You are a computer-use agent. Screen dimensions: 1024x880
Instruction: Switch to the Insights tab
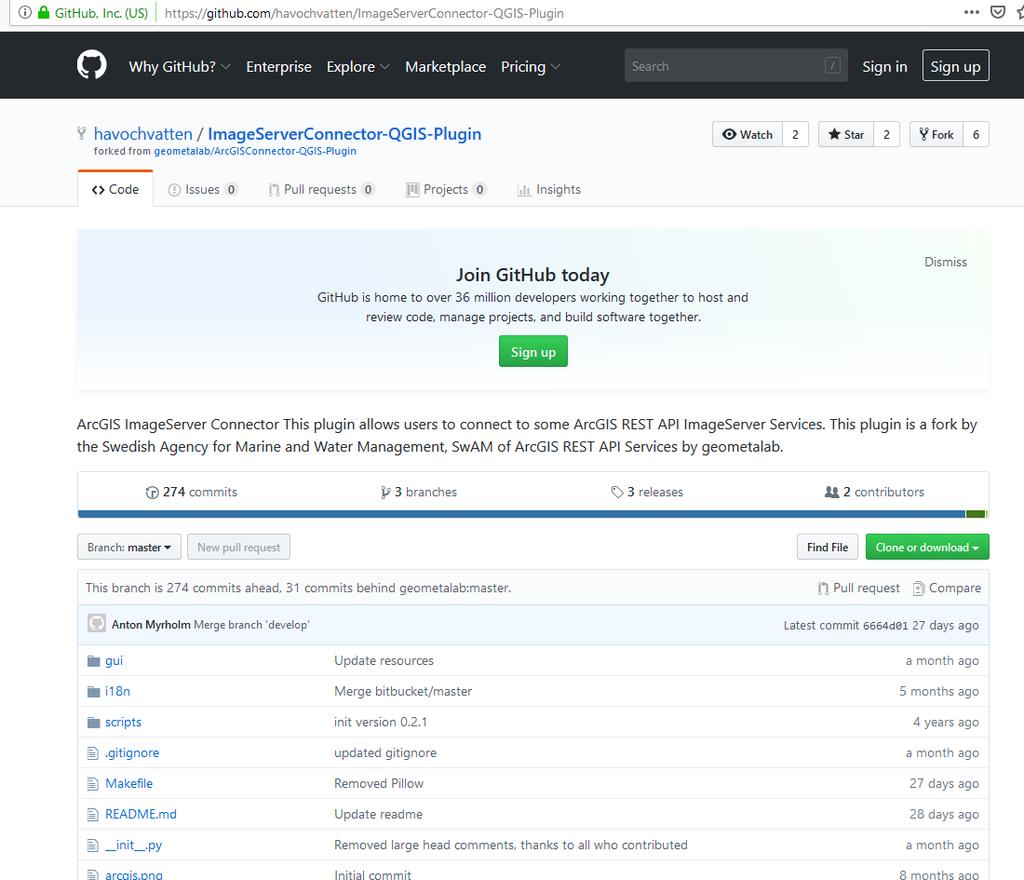tap(549, 189)
